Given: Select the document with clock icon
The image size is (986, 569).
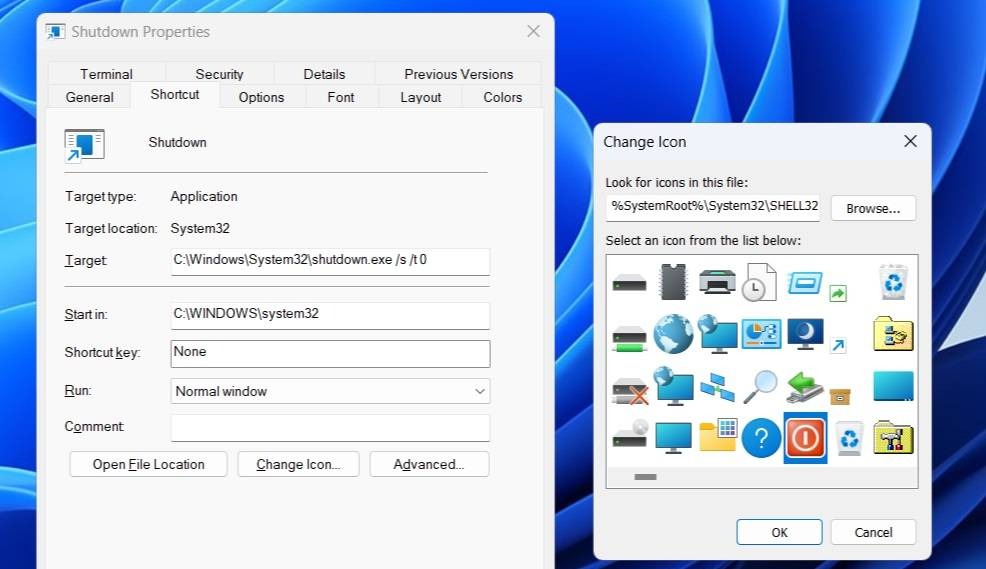Looking at the screenshot, I should pos(760,282).
